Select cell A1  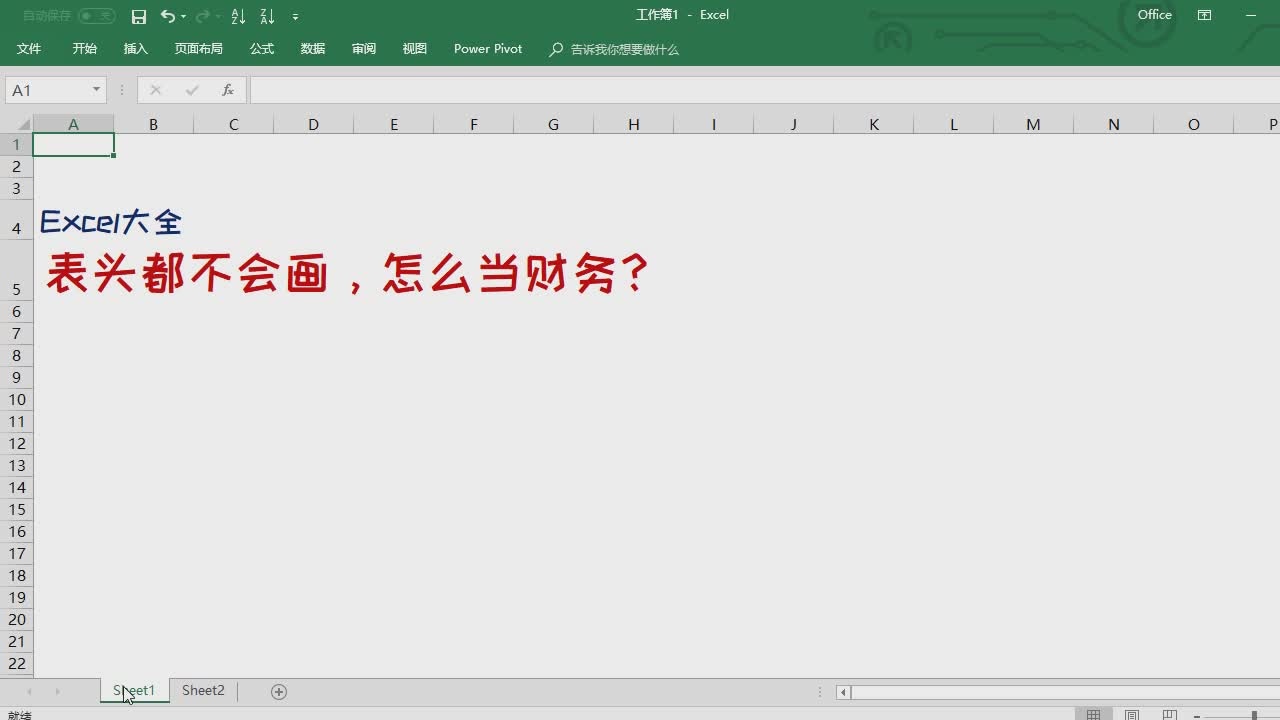tap(73, 144)
